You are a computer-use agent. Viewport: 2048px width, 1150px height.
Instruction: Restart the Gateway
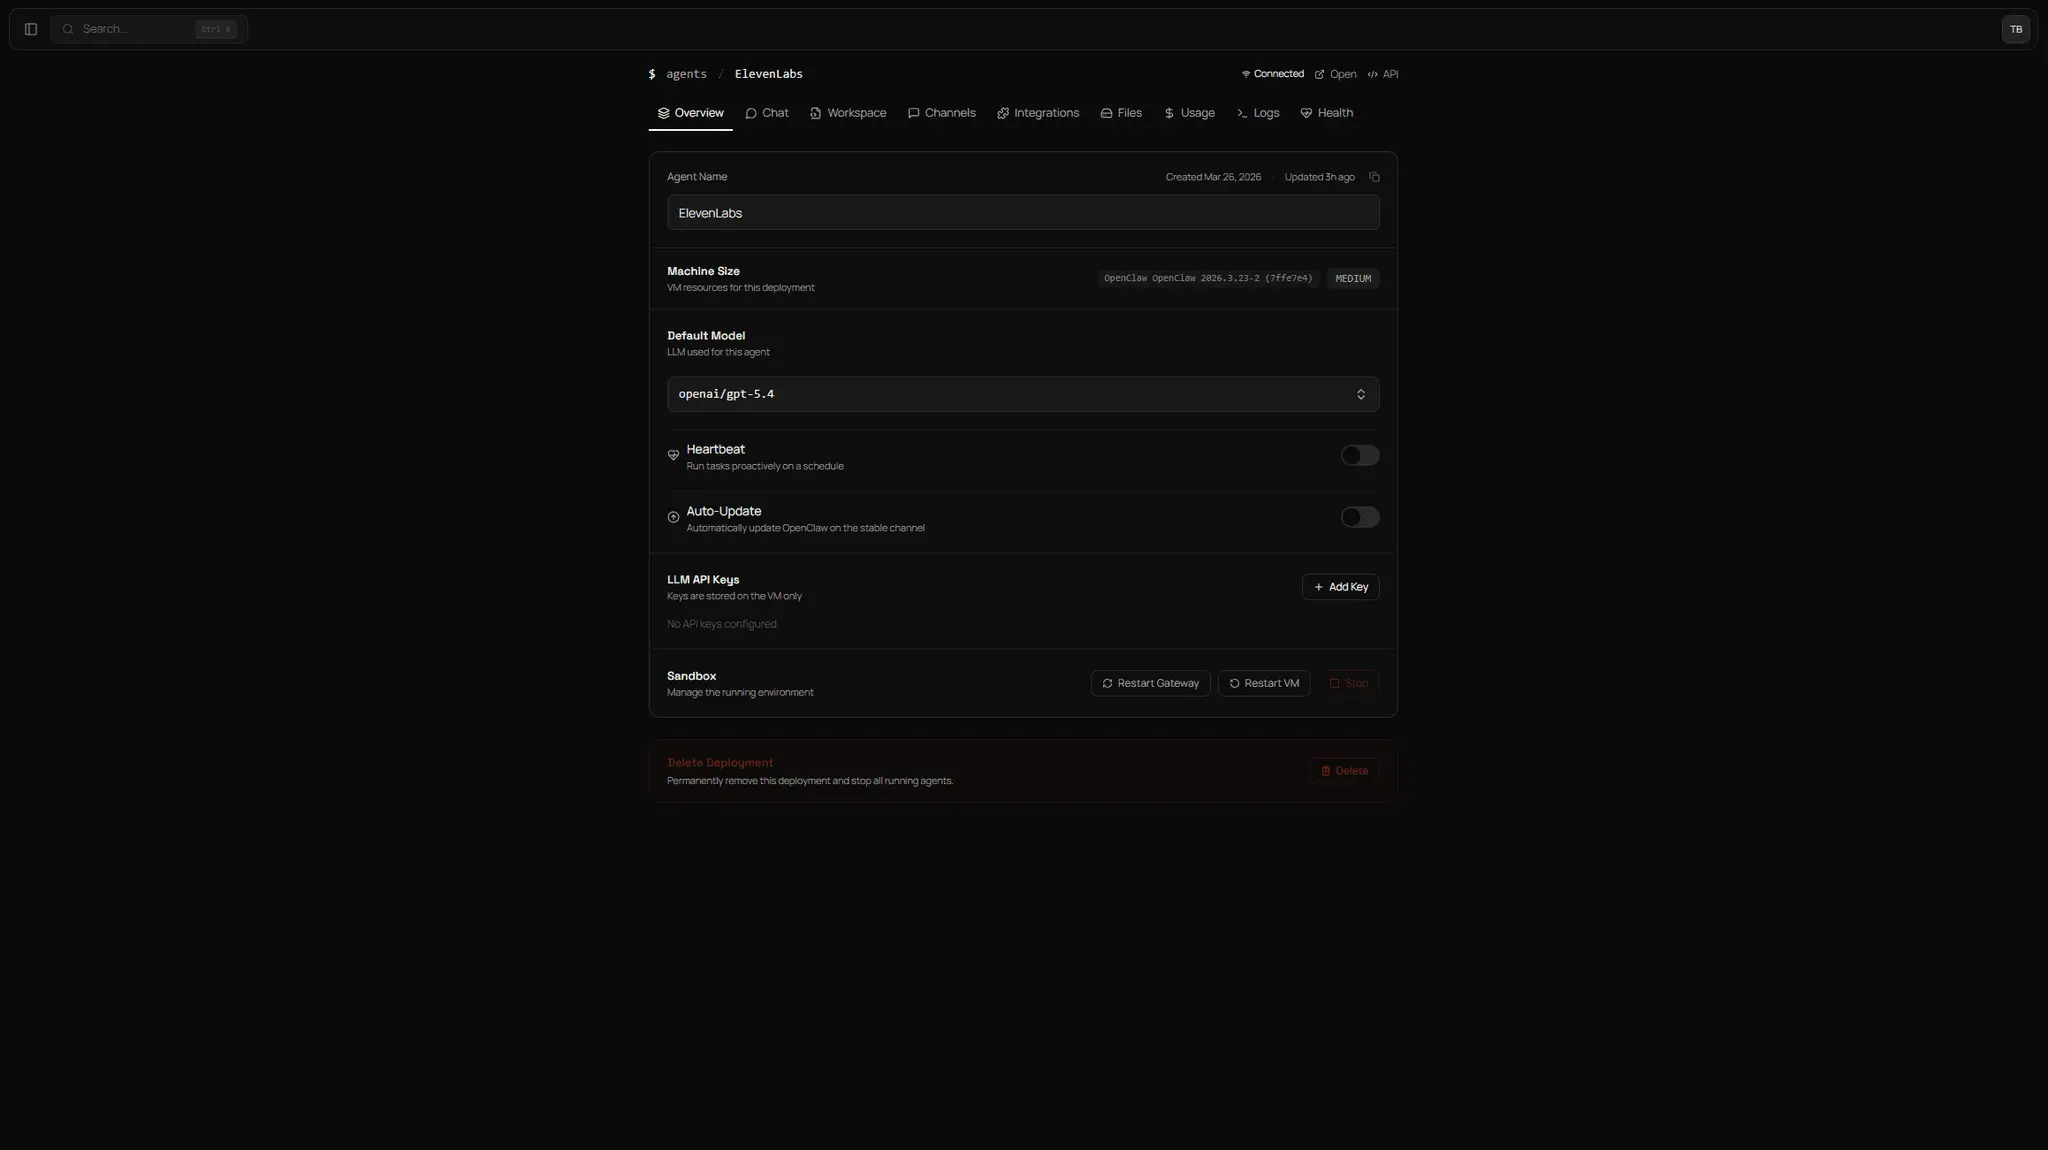pyautogui.click(x=1150, y=683)
